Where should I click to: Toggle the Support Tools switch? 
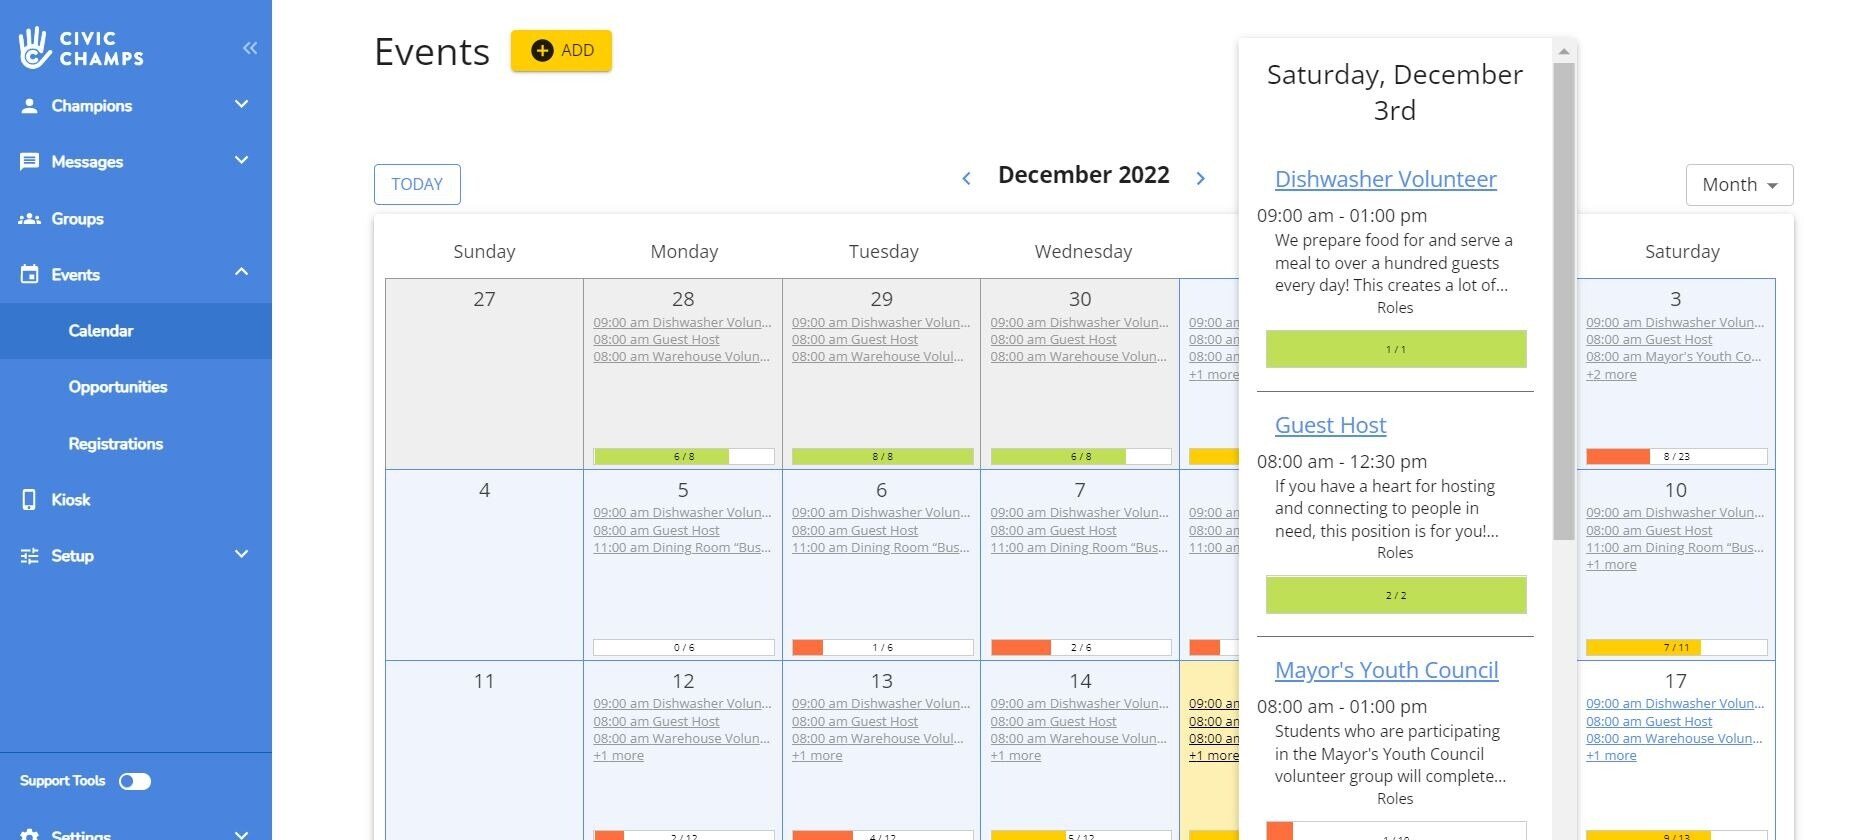click(x=135, y=782)
